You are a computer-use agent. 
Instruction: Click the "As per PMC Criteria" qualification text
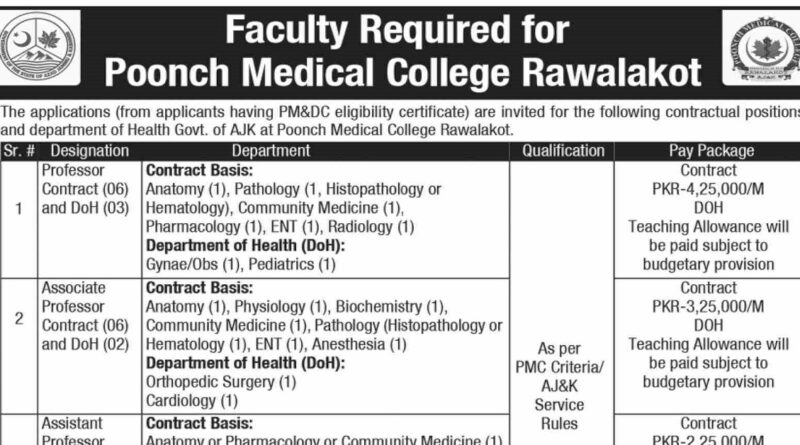coord(558,365)
